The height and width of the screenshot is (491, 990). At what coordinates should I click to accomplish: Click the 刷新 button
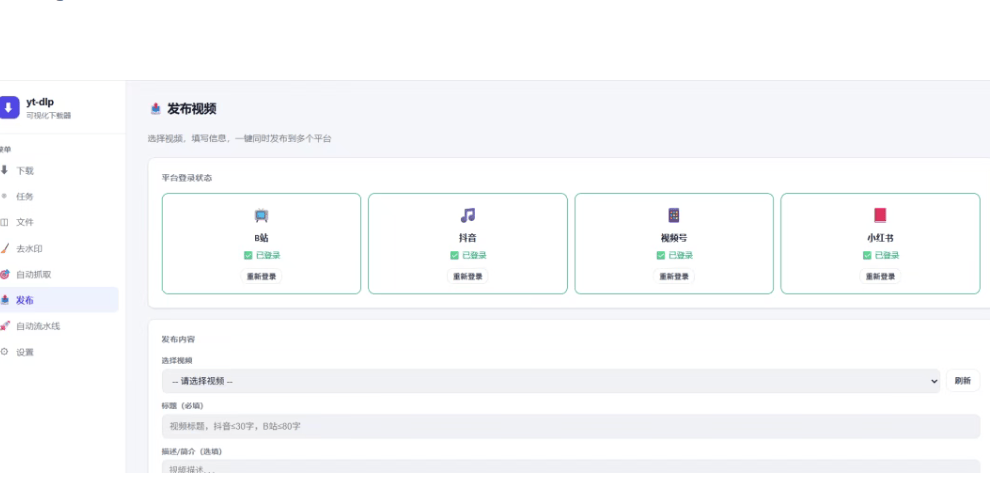(x=963, y=381)
